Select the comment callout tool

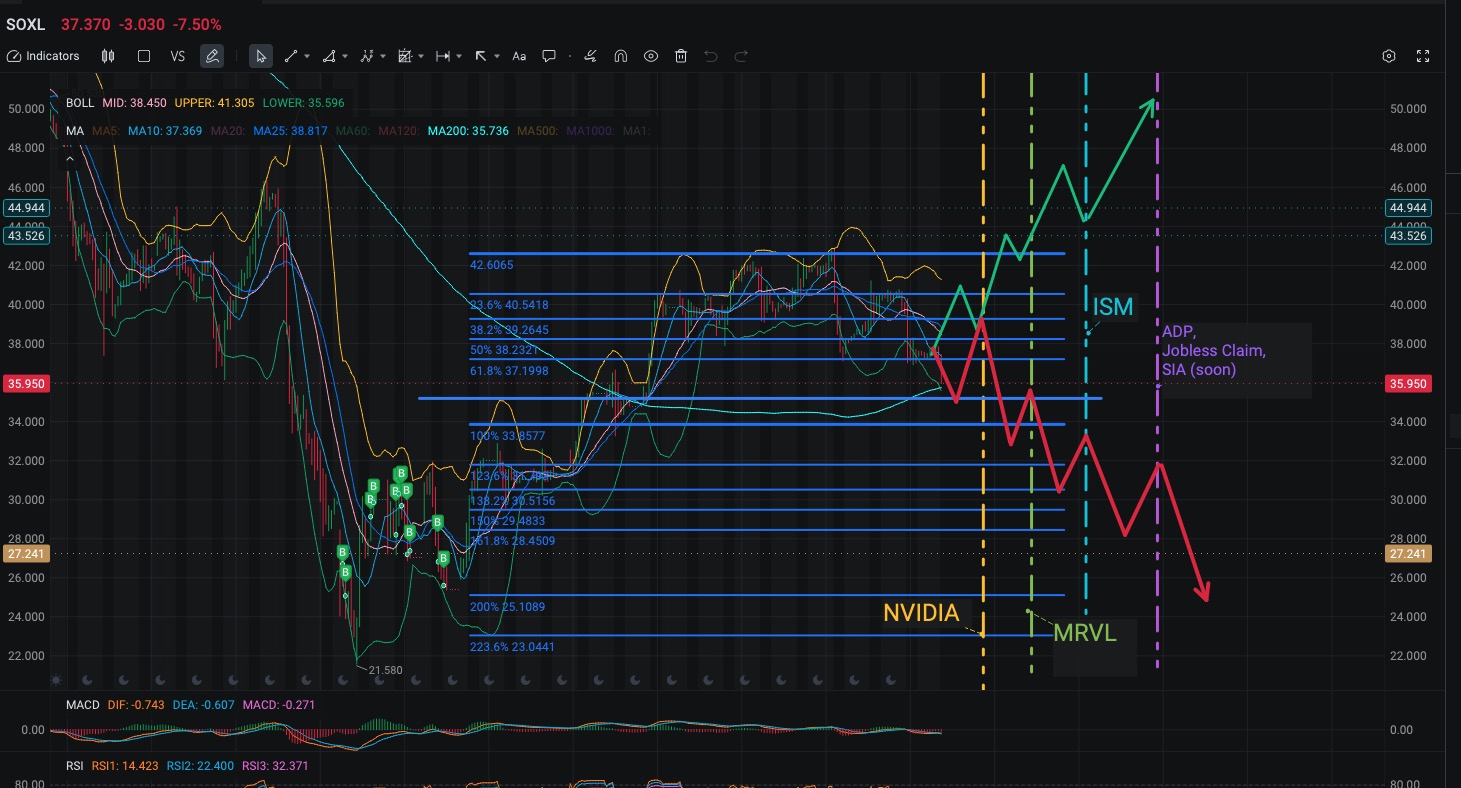(549, 56)
